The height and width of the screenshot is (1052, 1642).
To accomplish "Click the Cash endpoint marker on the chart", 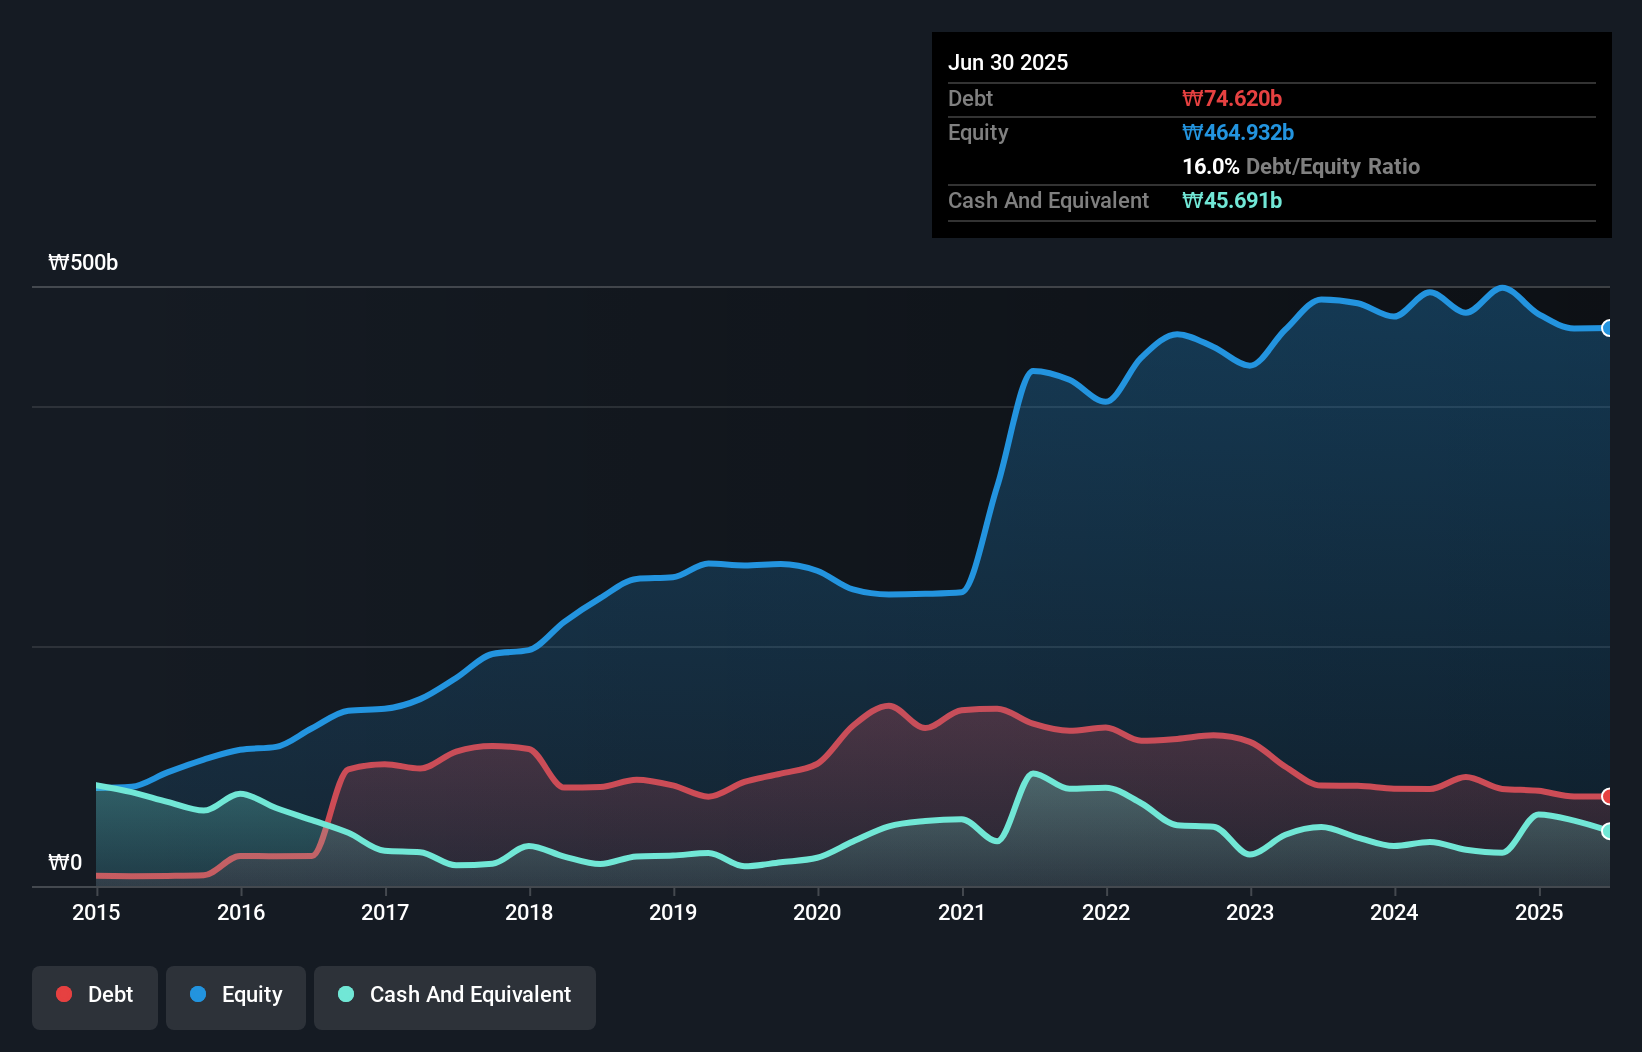I will coord(1607,831).
